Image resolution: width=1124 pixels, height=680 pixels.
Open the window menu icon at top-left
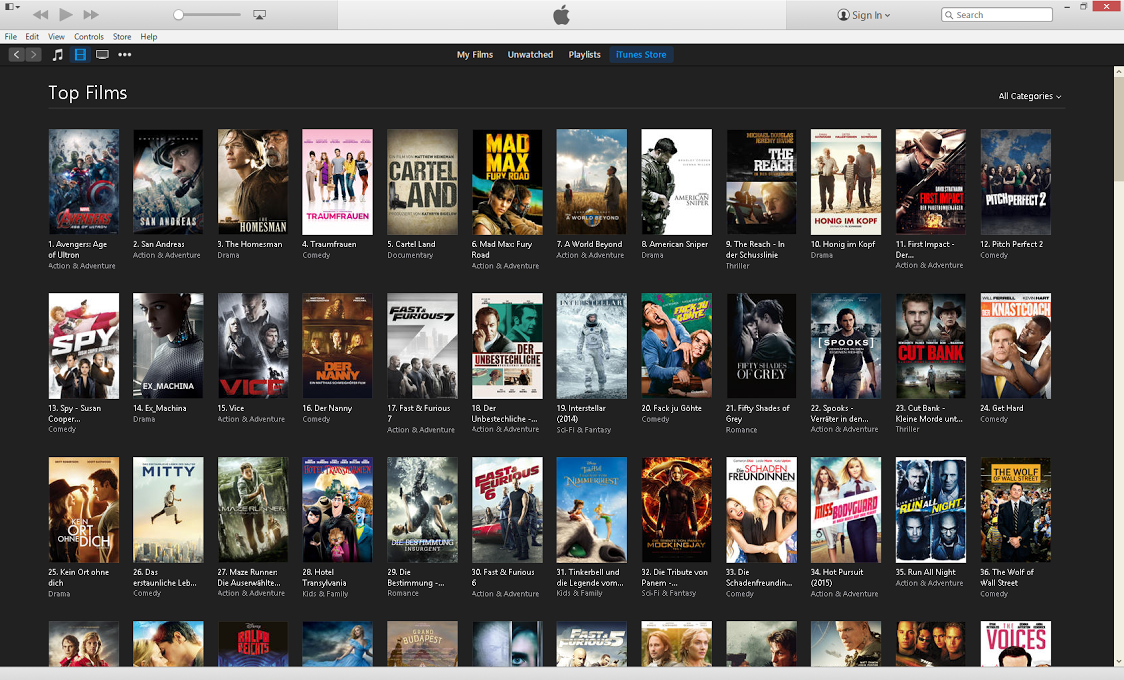[x=12, y=6]
